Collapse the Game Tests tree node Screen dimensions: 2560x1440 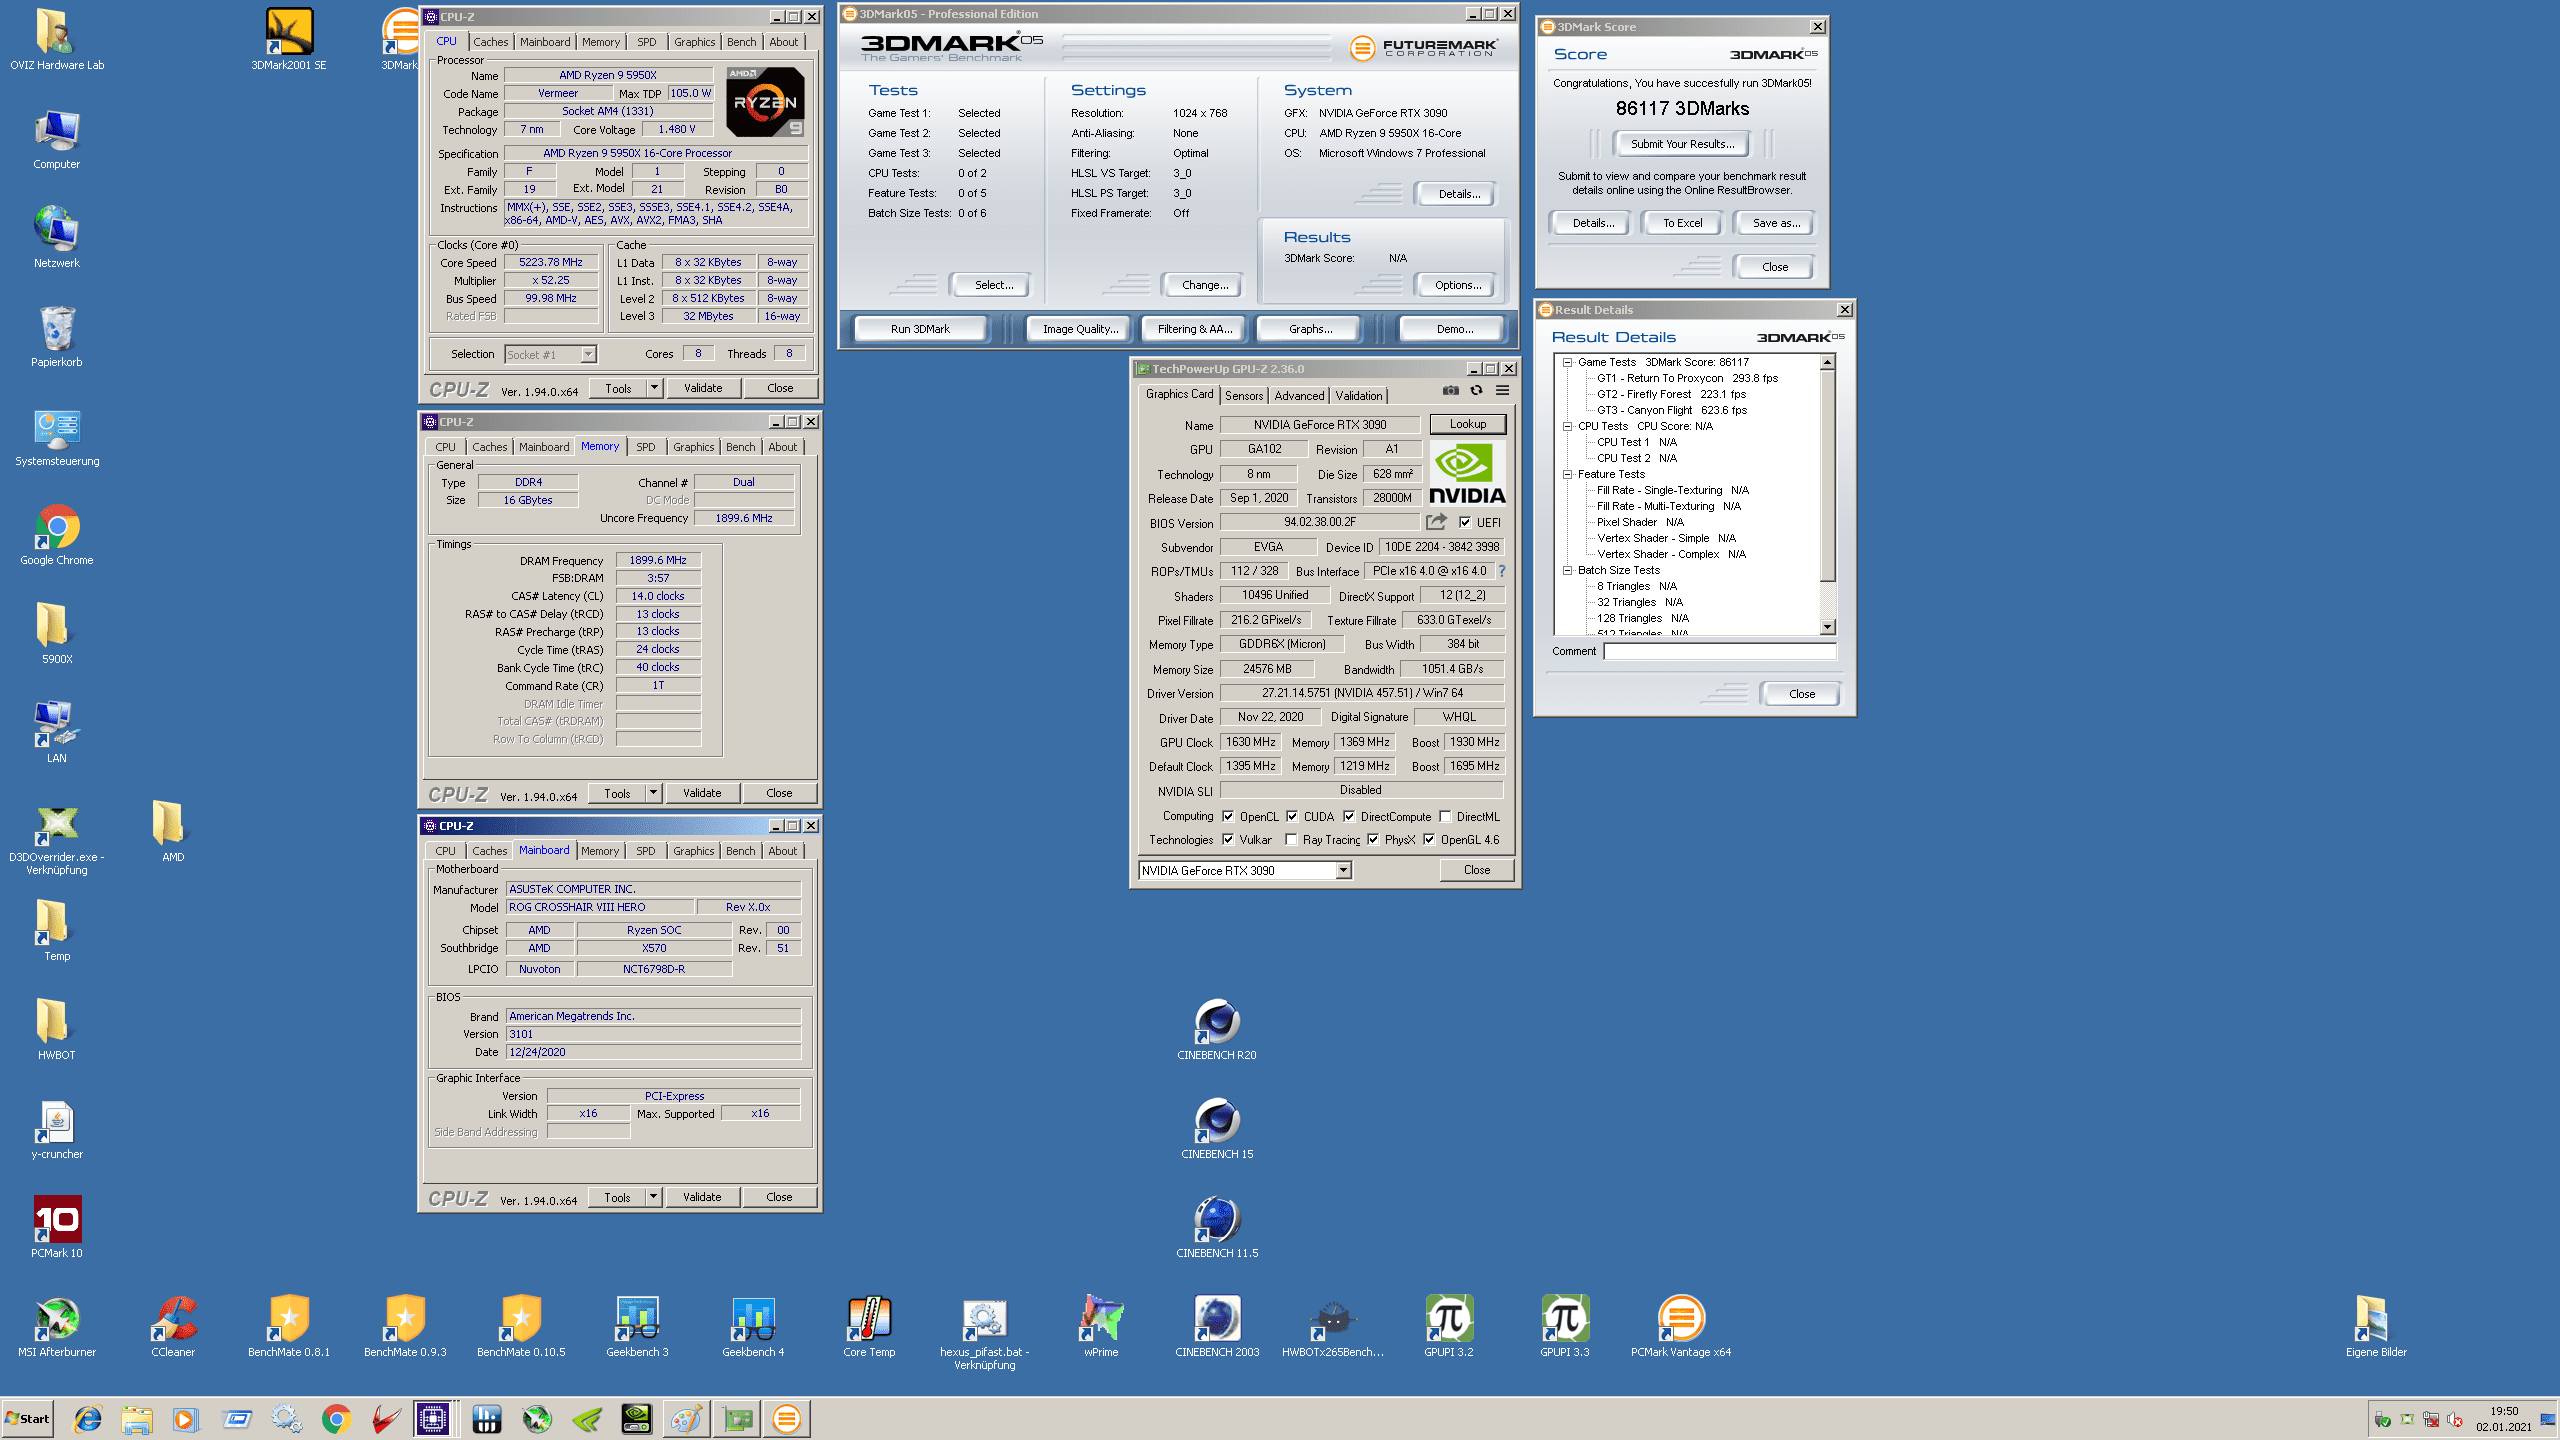[1568, 362]
